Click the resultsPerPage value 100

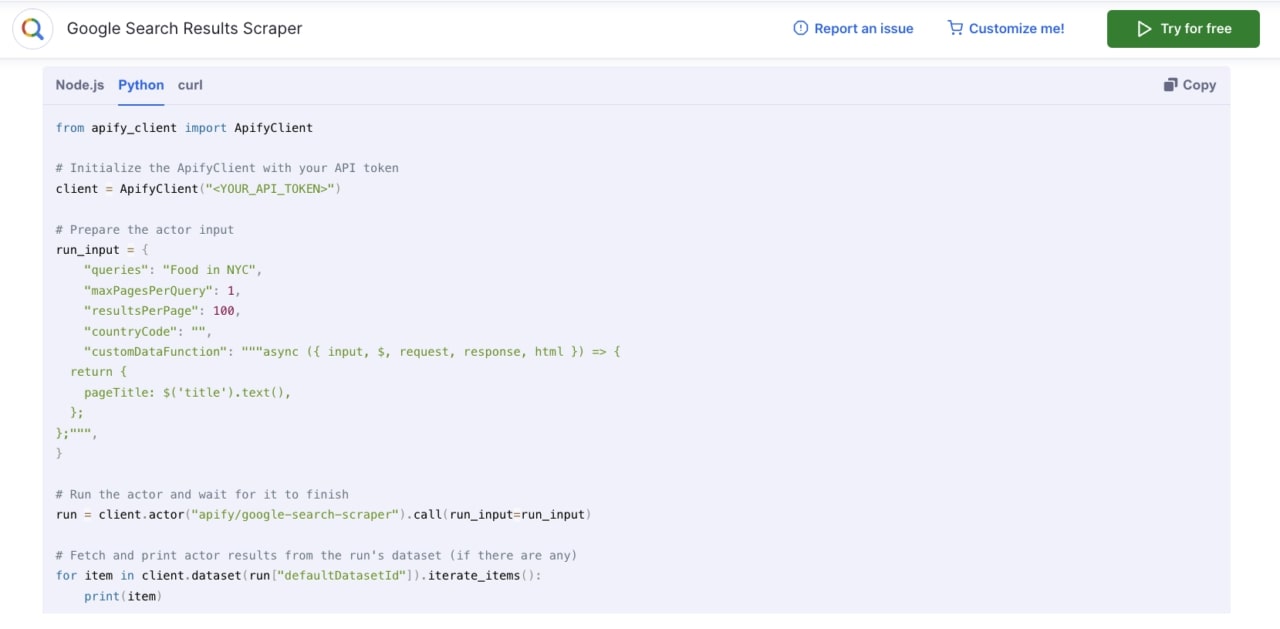(x=223, y=310)
